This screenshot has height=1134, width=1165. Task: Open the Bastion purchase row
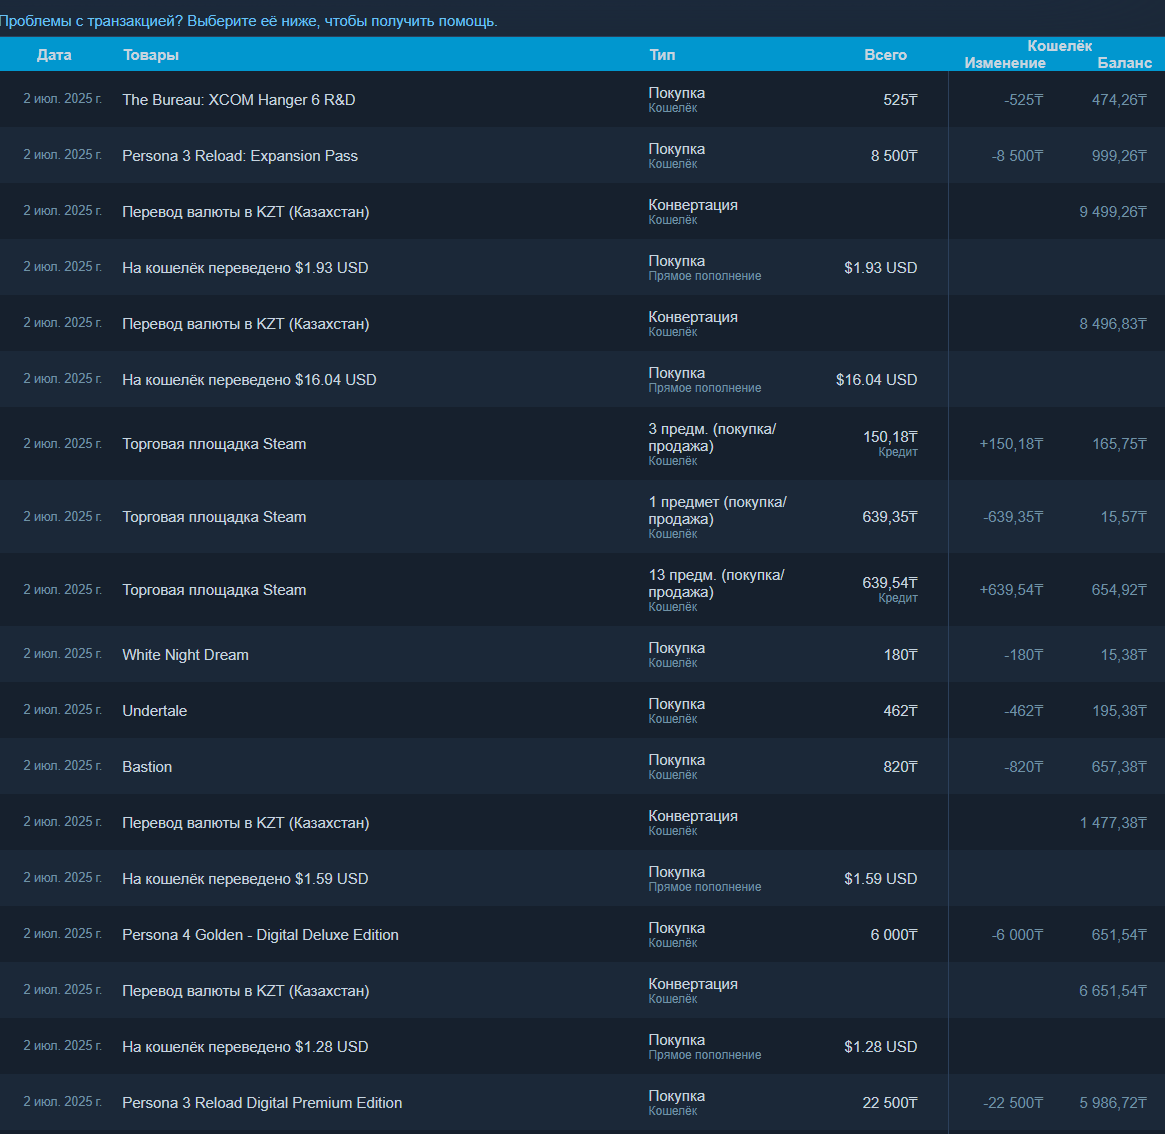[x=582, y=766]
